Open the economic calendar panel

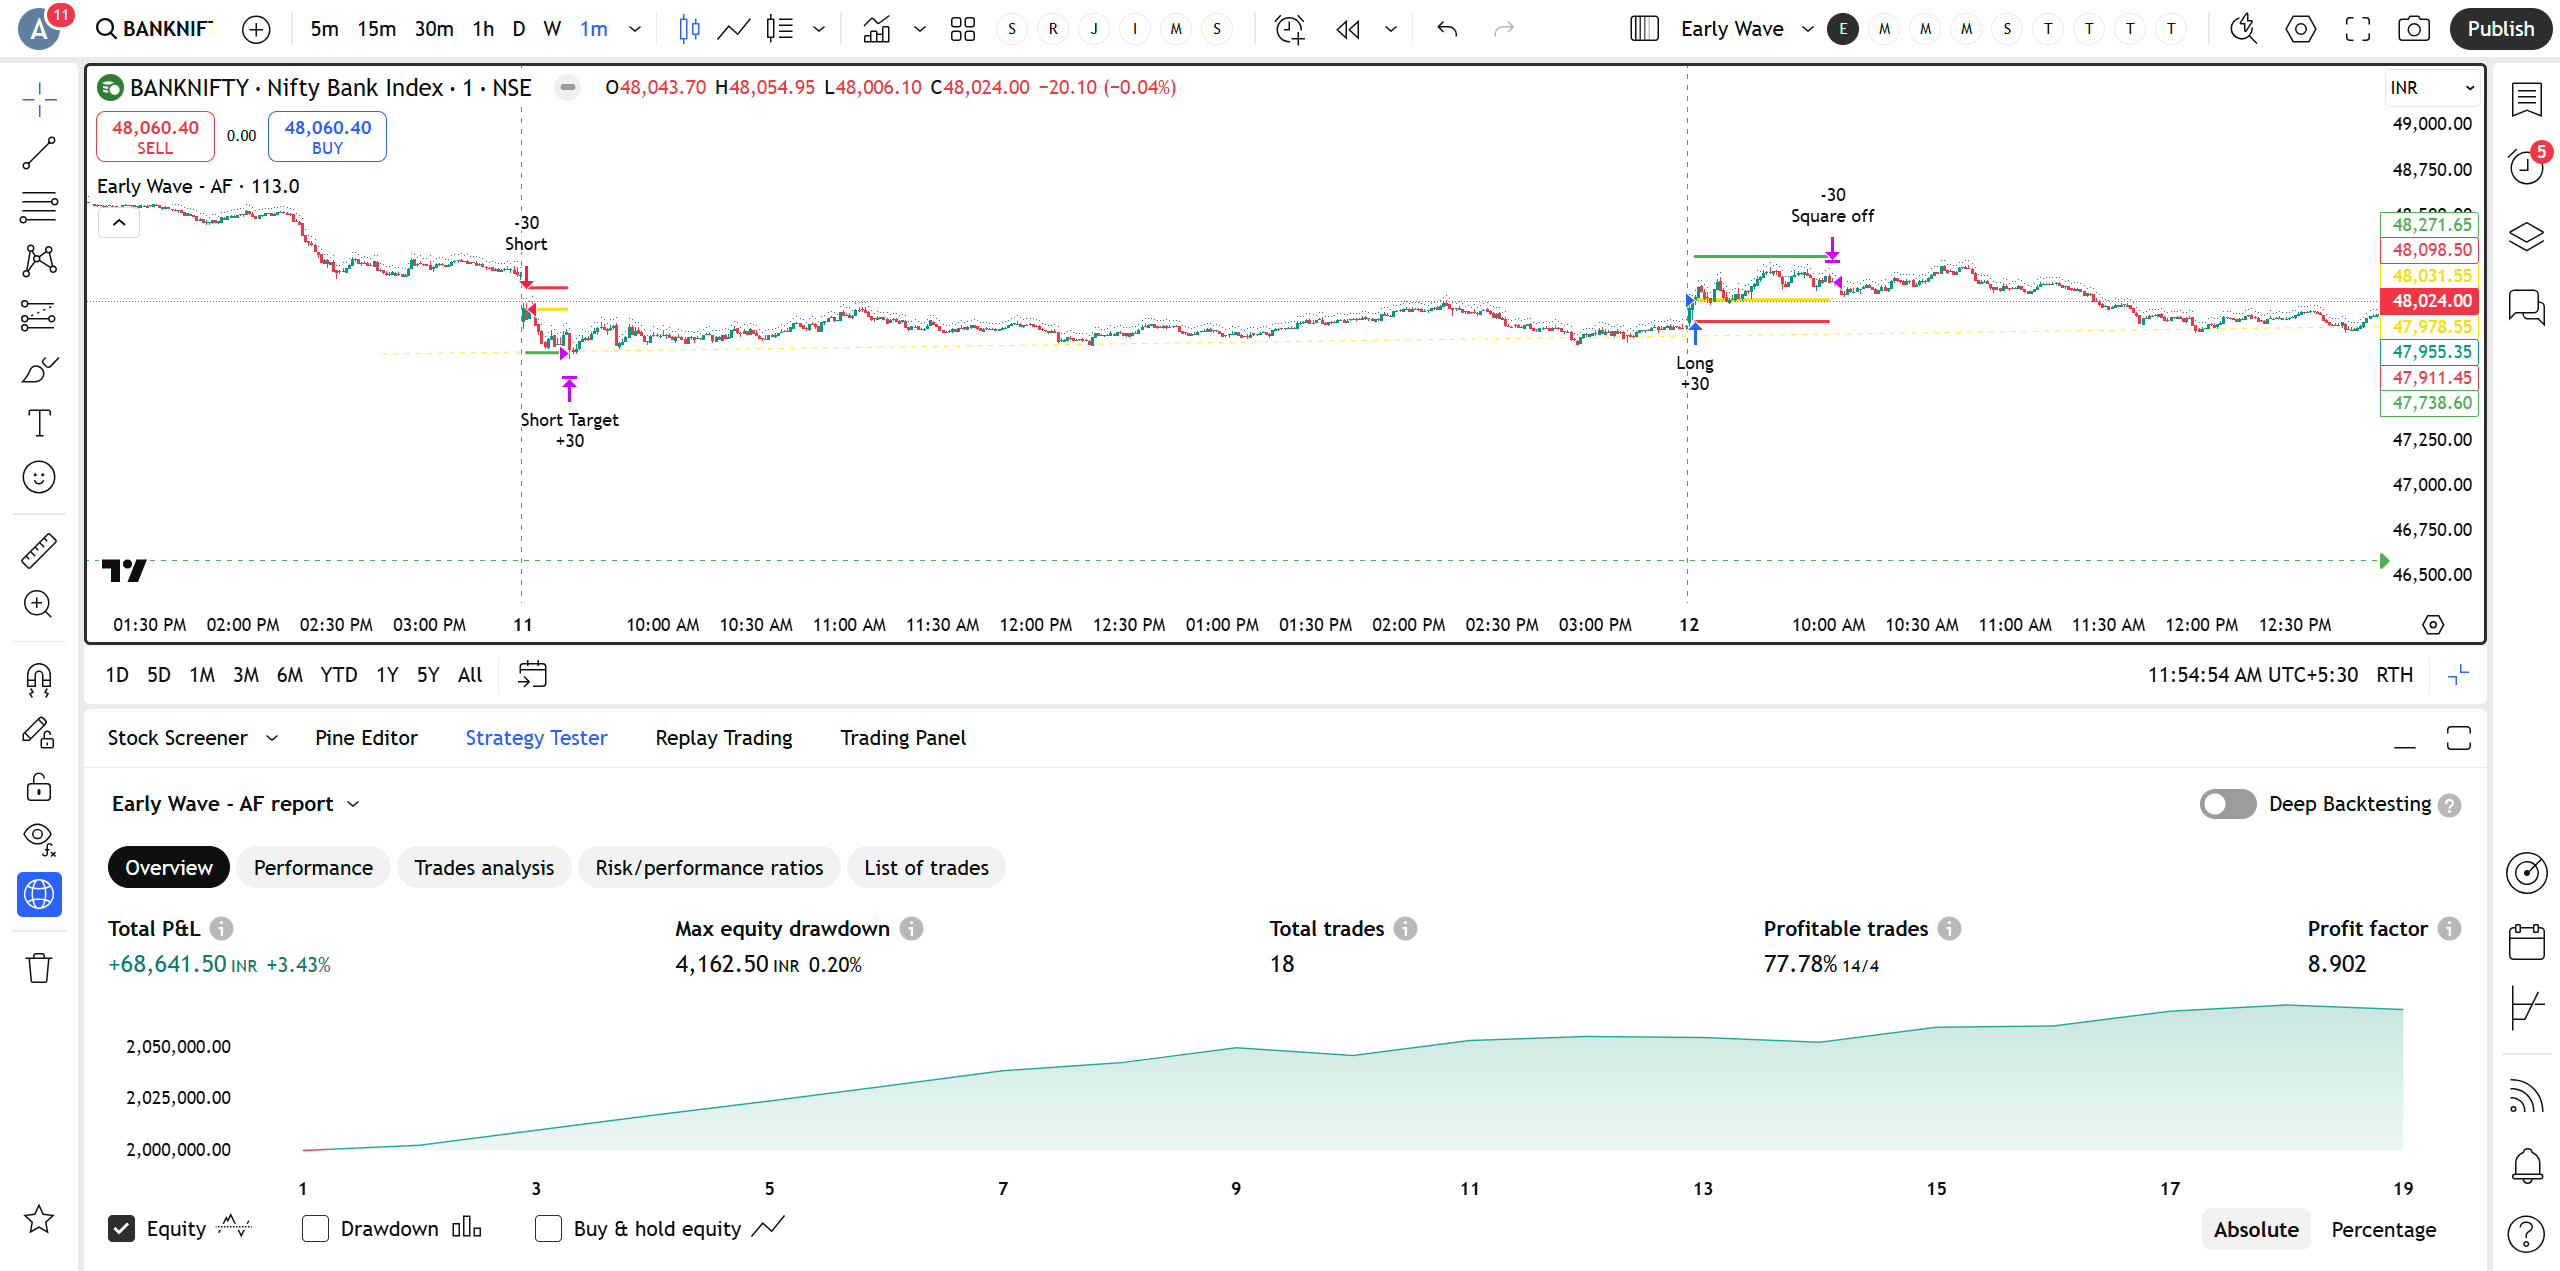(x=2526, y=942)
